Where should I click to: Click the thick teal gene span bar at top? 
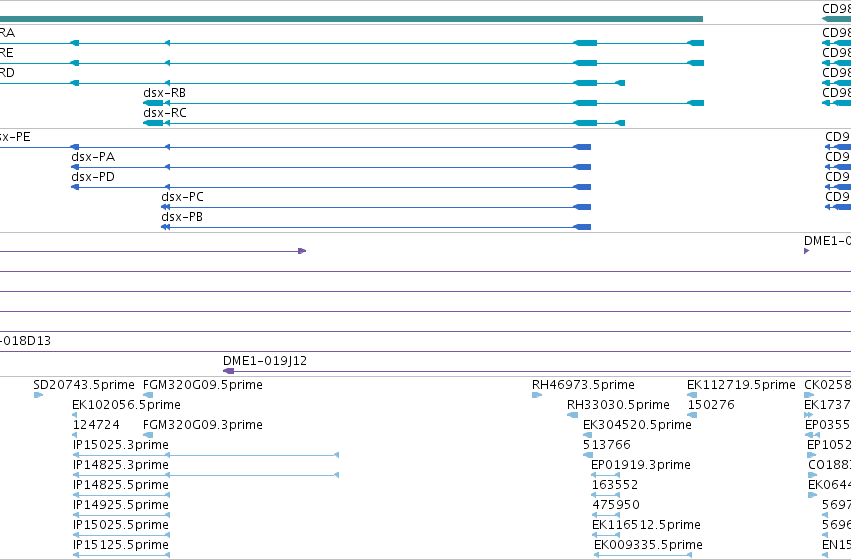[x=351, y=19]
